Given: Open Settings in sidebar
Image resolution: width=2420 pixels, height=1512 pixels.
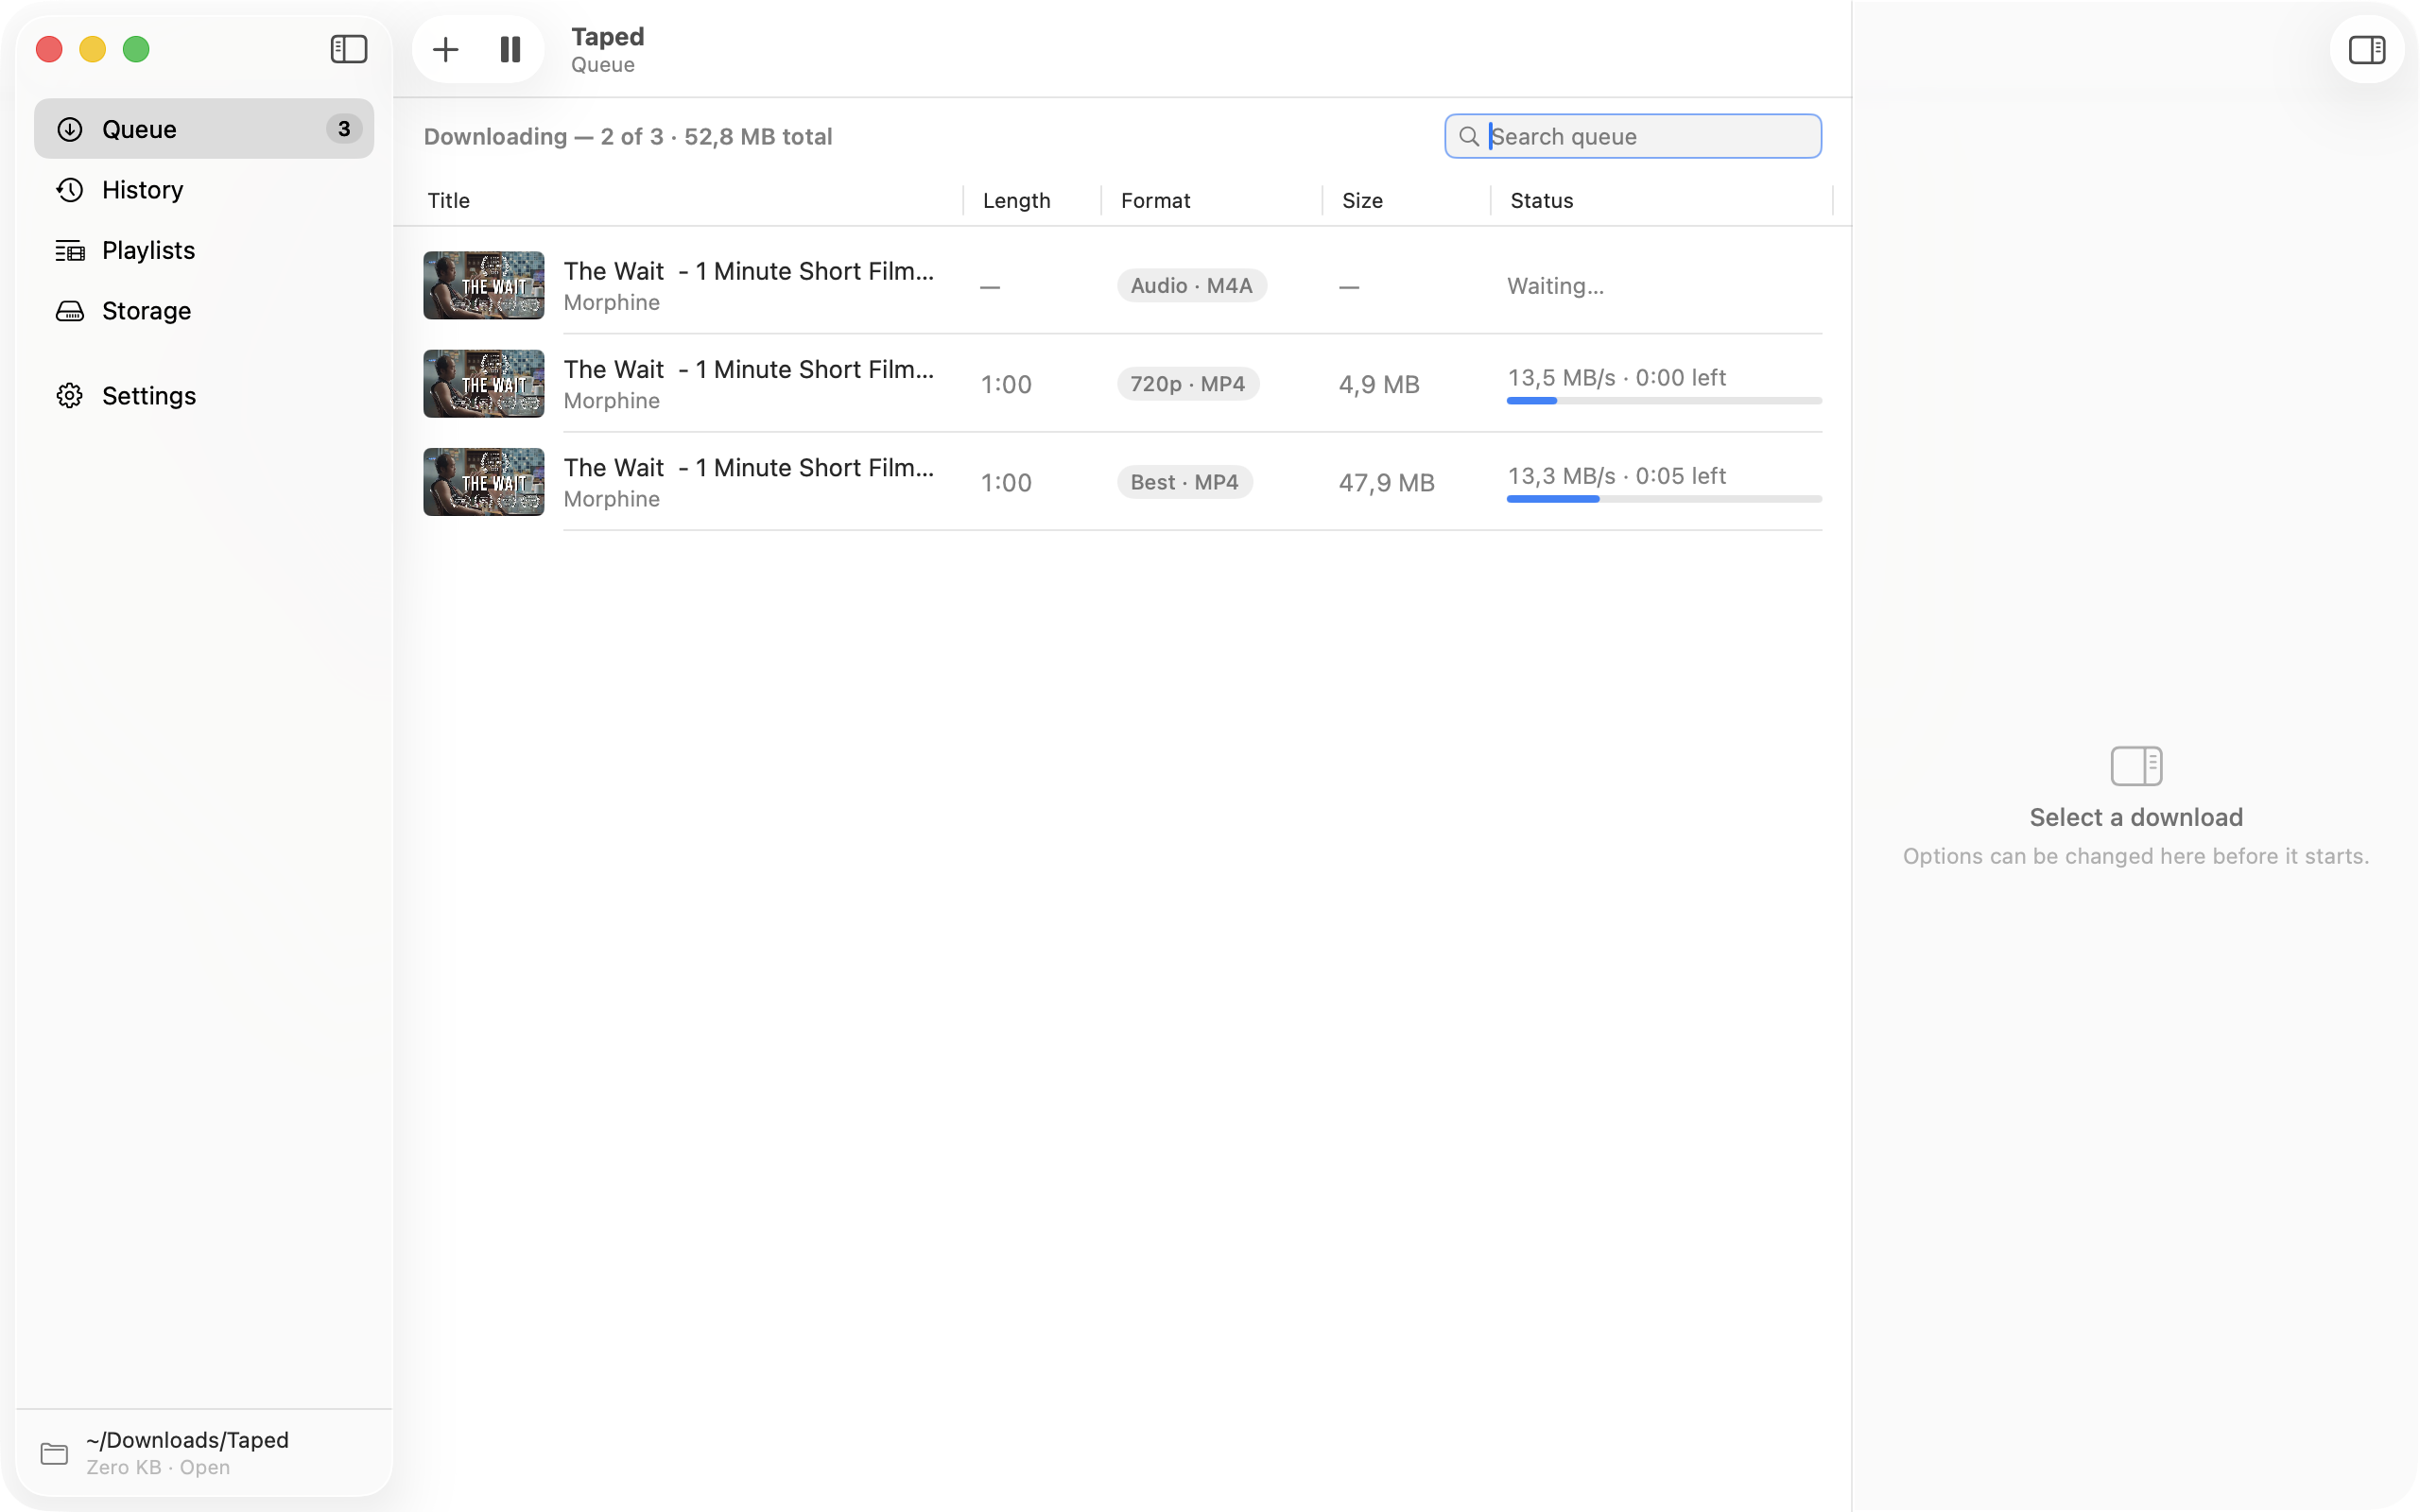Looking at the screenshot, I should click(x=204, y=396).
